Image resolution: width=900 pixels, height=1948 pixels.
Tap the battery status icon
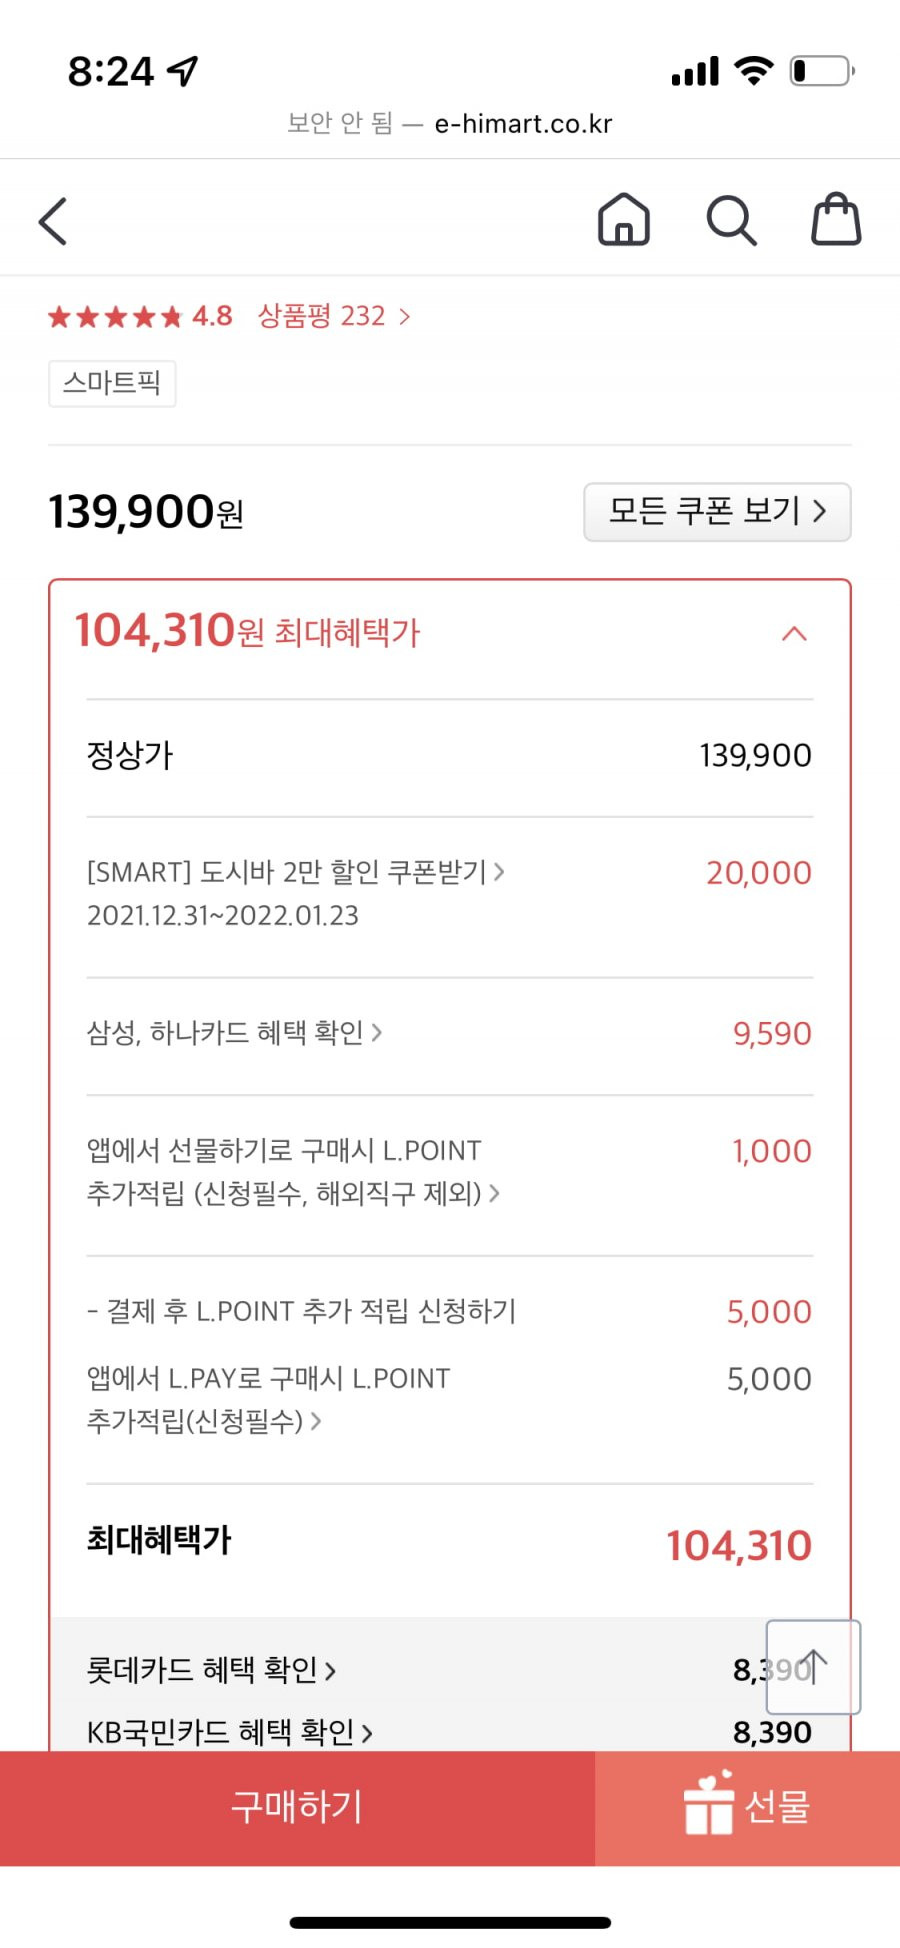click(822, 71)
